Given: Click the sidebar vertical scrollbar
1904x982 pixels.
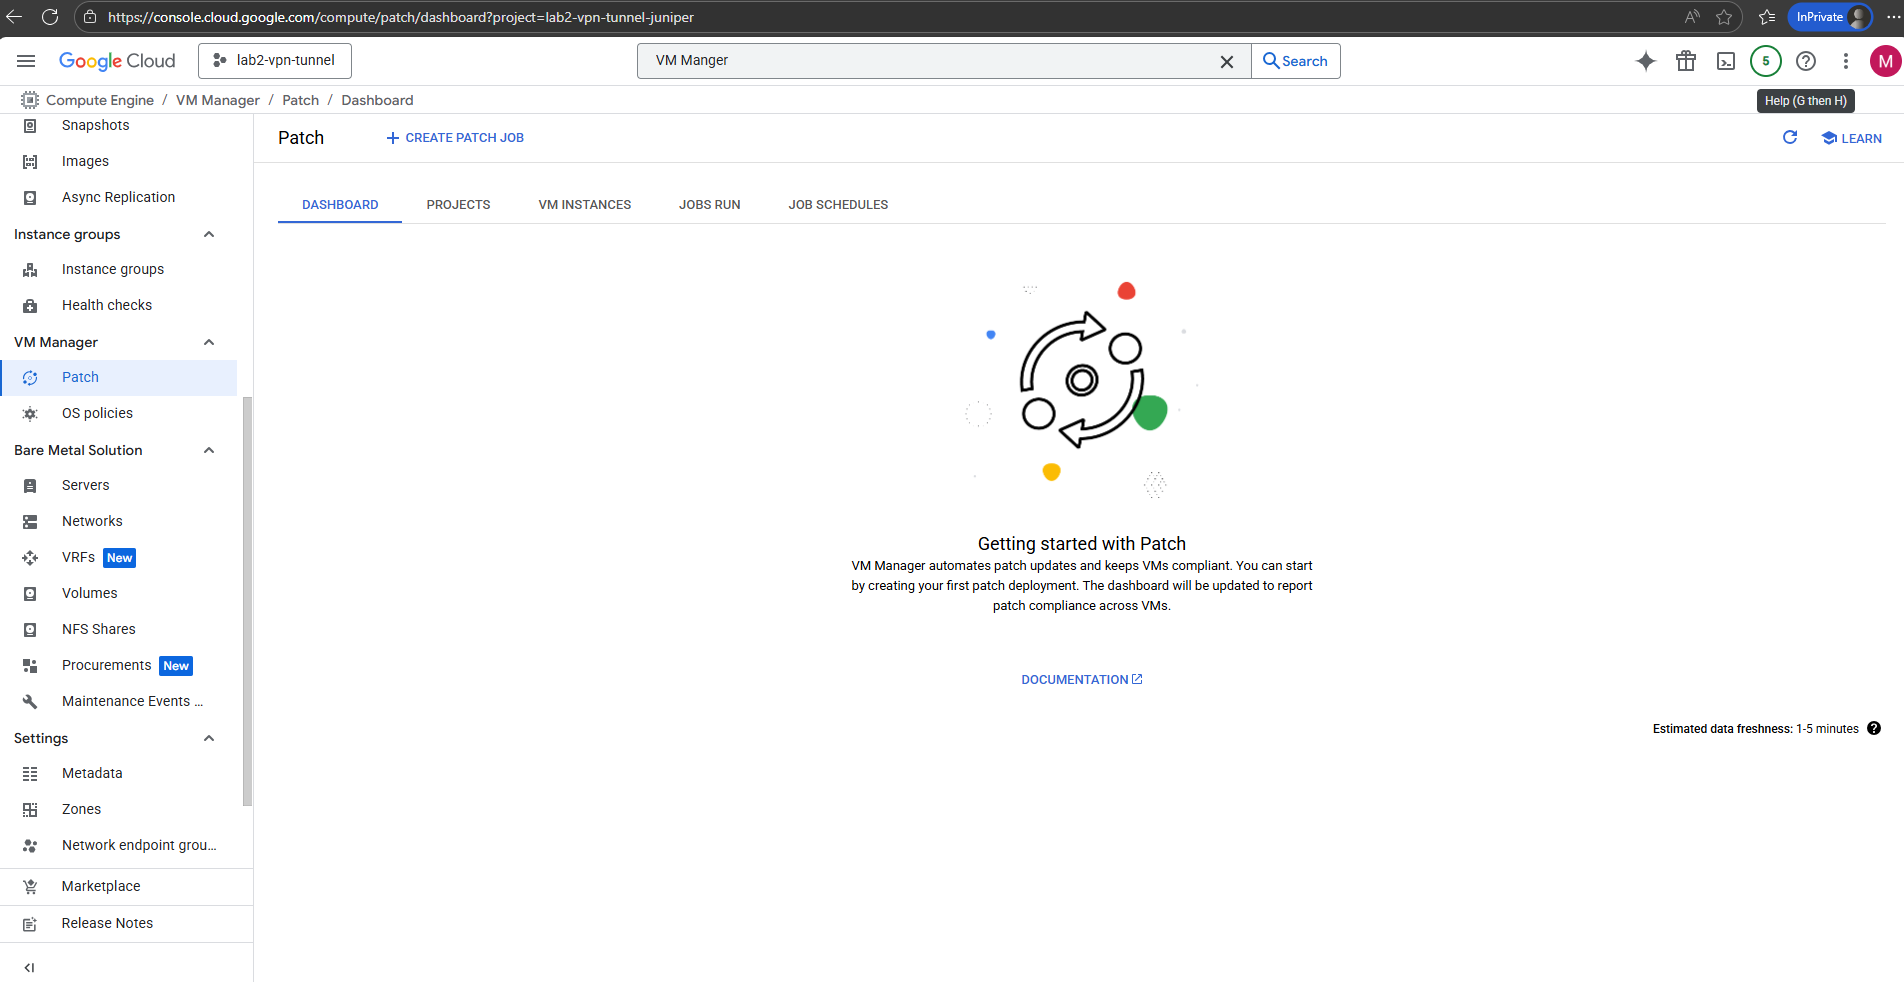Looking at the screenshot, I should click(247, 600).
